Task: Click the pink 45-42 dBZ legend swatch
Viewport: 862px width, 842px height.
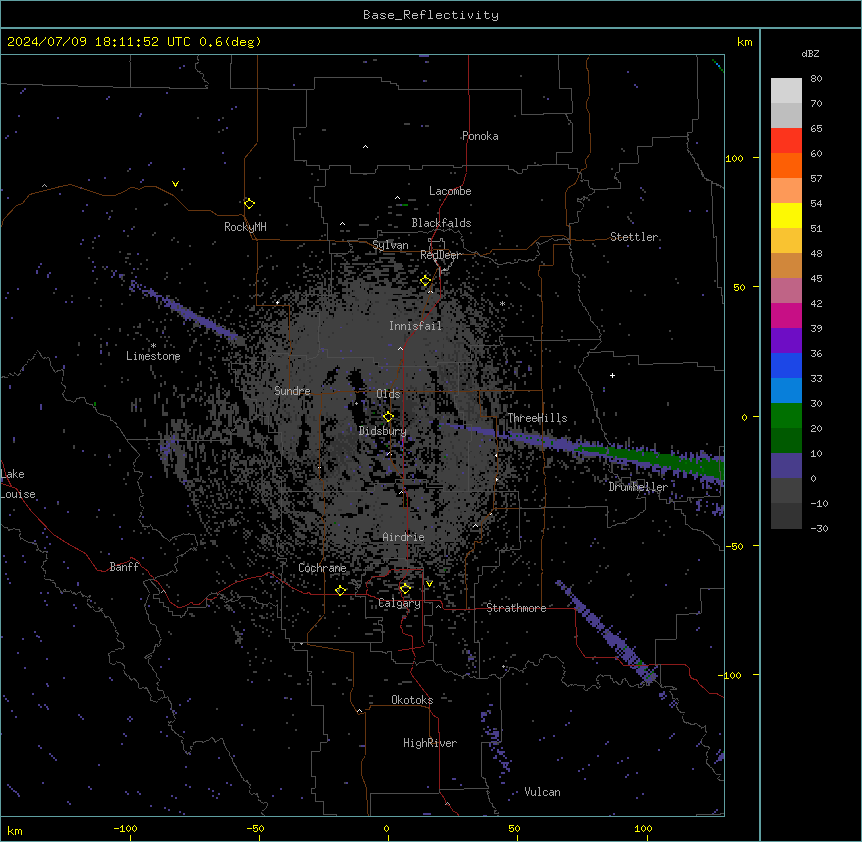Action: pyautogui.click(x=786, y=291)
